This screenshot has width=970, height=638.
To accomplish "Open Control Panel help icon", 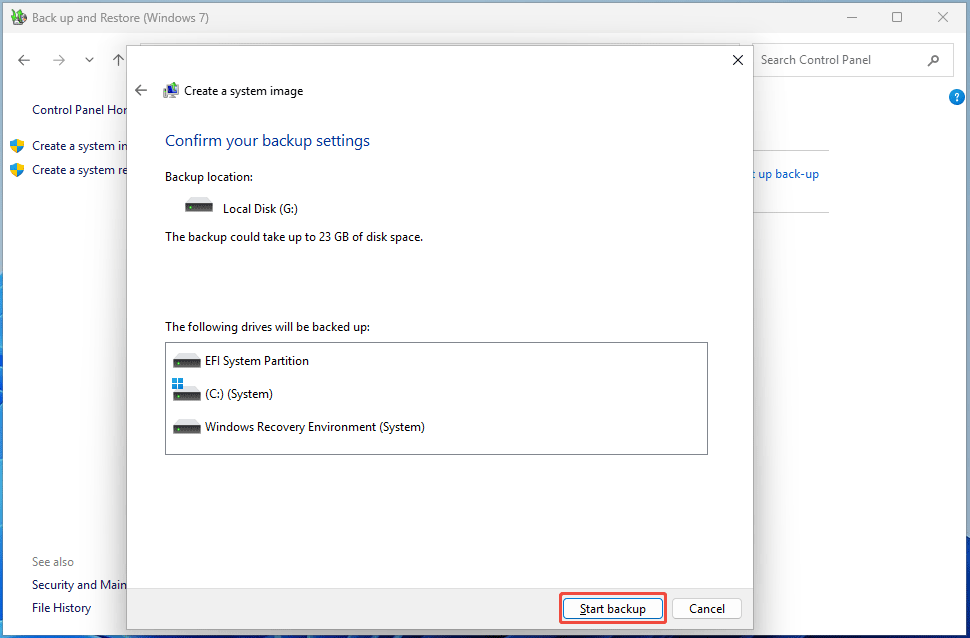I will (x=956, y=97).
